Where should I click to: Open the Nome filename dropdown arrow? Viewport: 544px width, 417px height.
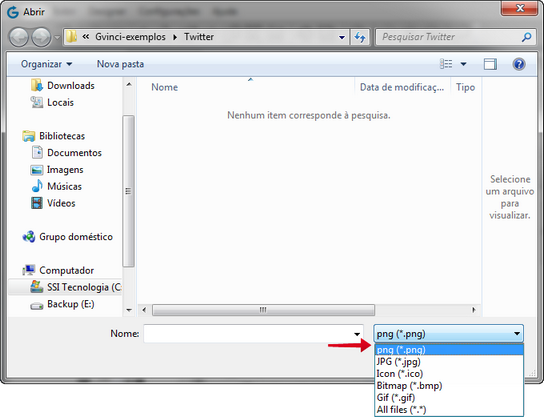(x=357, y=334)
